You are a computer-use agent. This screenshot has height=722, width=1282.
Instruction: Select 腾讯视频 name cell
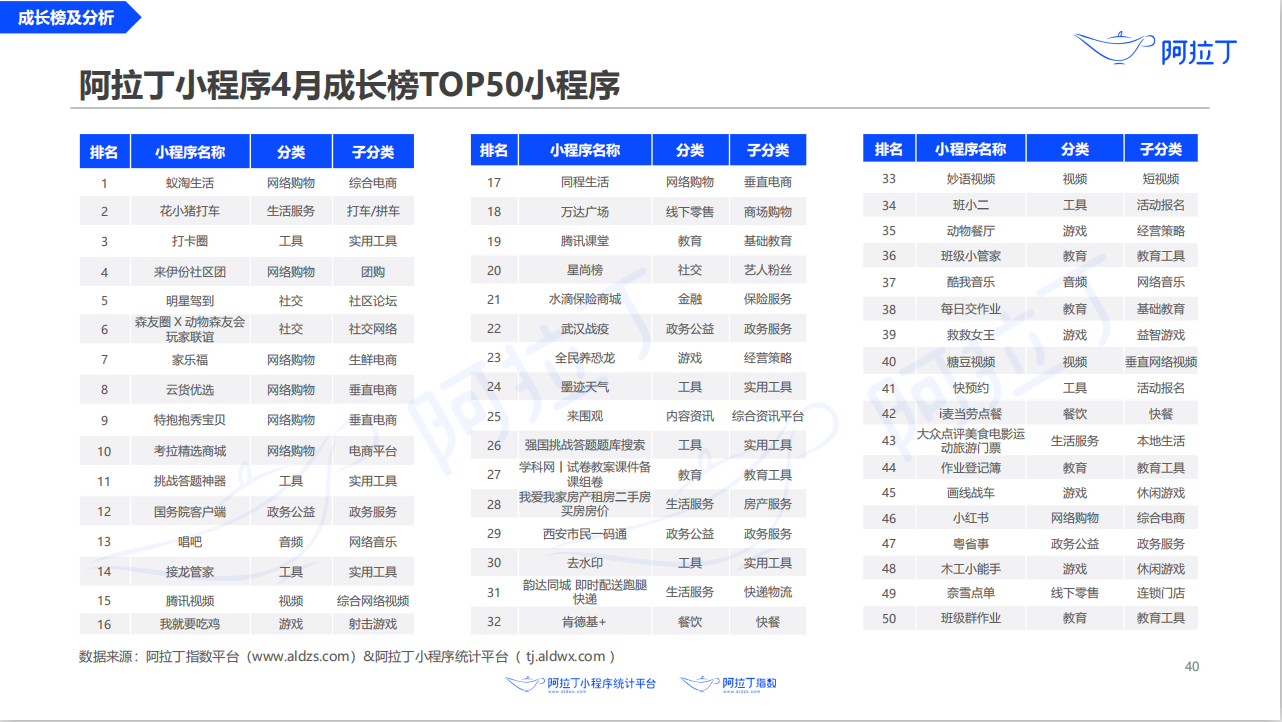coord(190,600)
